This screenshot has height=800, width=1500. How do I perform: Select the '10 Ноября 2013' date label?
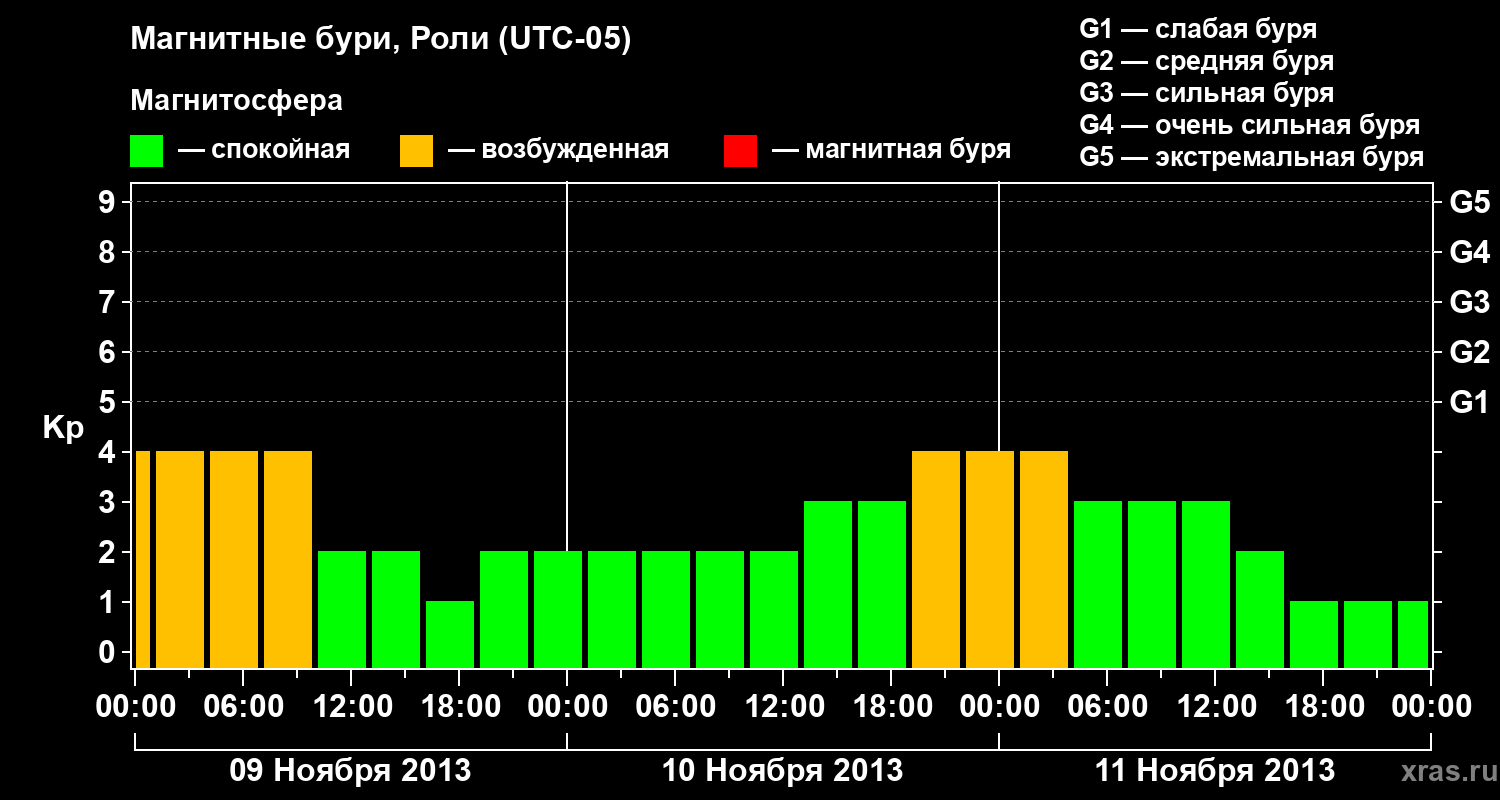[x=782, y=770]
